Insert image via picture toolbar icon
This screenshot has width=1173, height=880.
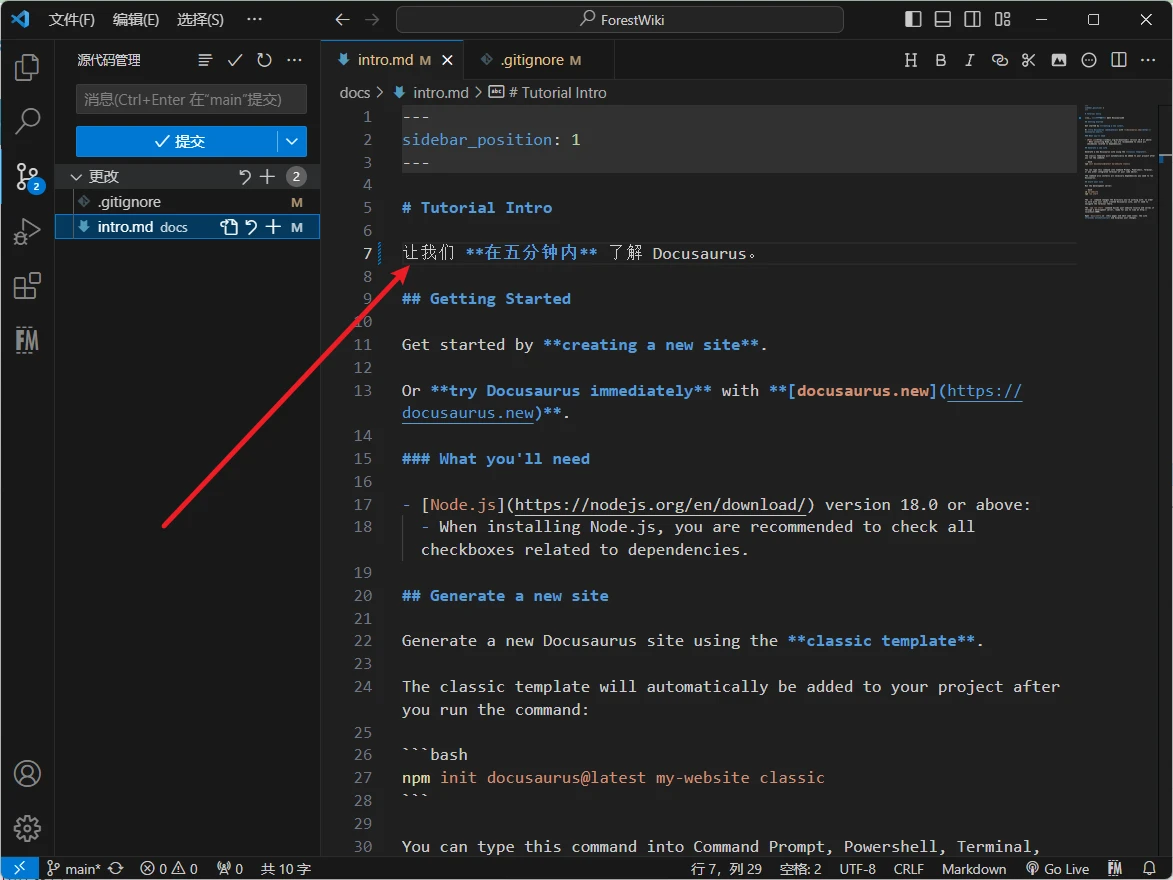(1058, 60)
